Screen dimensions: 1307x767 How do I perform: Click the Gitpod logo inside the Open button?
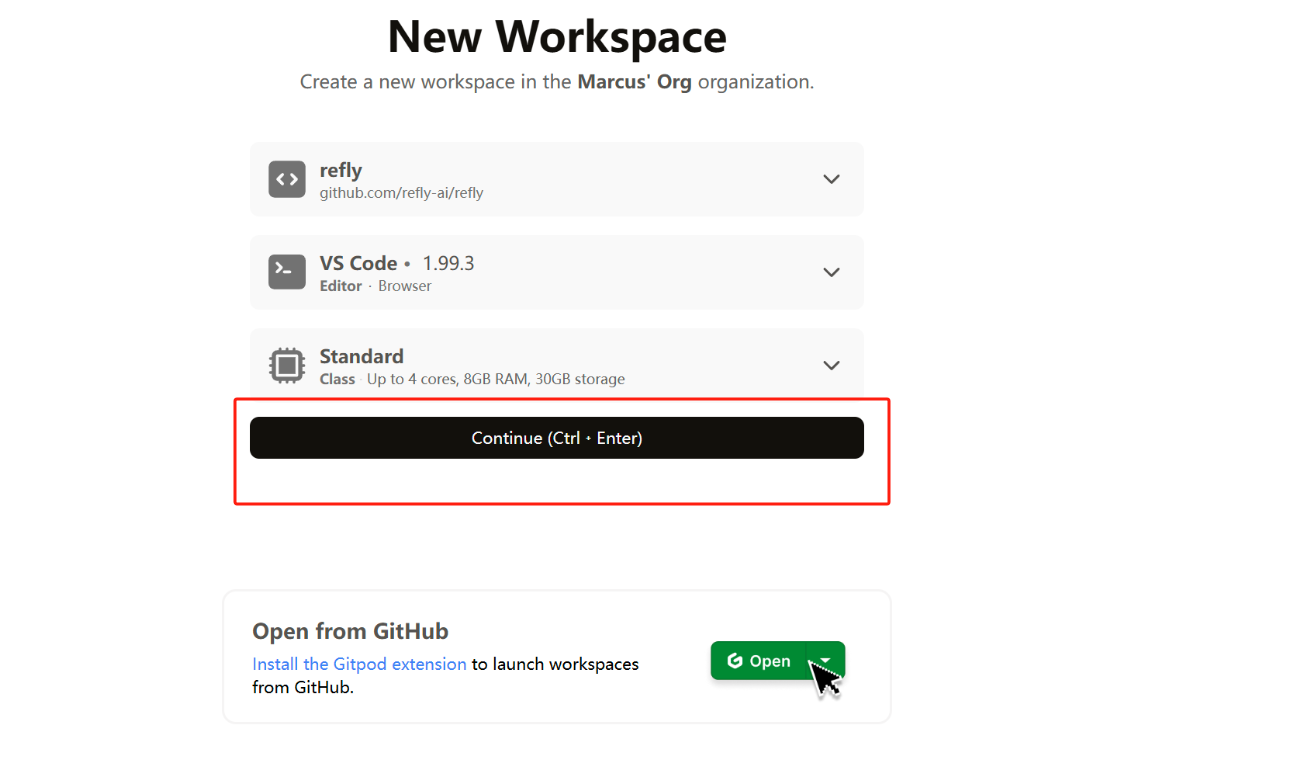(x=735, y=661)
